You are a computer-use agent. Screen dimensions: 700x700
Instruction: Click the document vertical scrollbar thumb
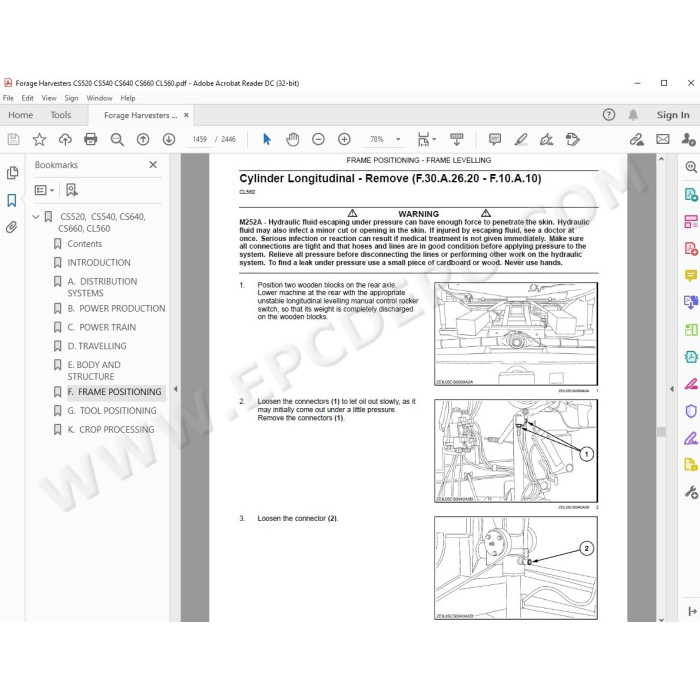662,431
